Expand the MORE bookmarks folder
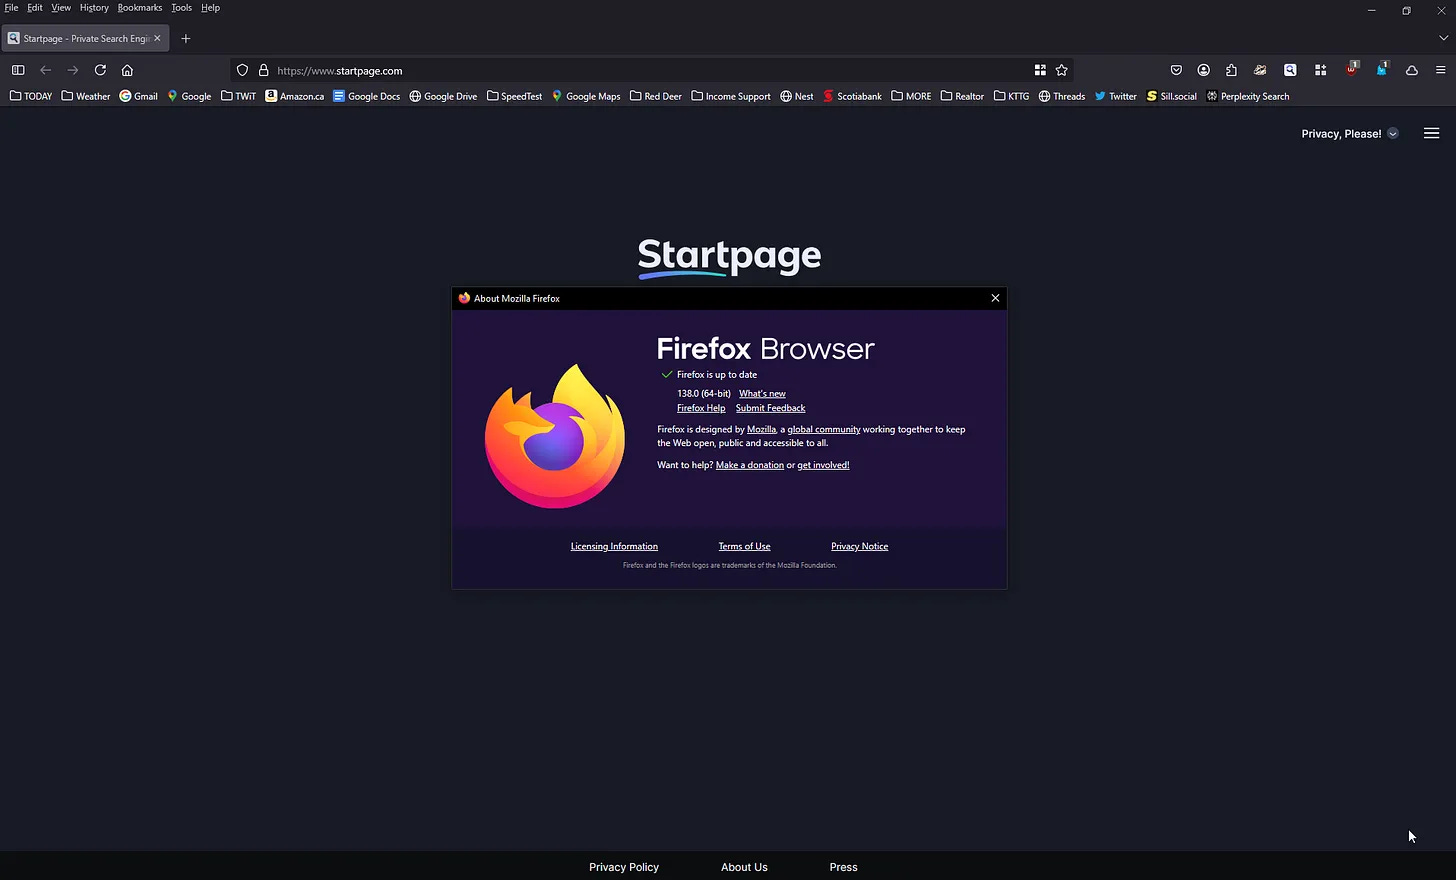 (x=911, y=96)
